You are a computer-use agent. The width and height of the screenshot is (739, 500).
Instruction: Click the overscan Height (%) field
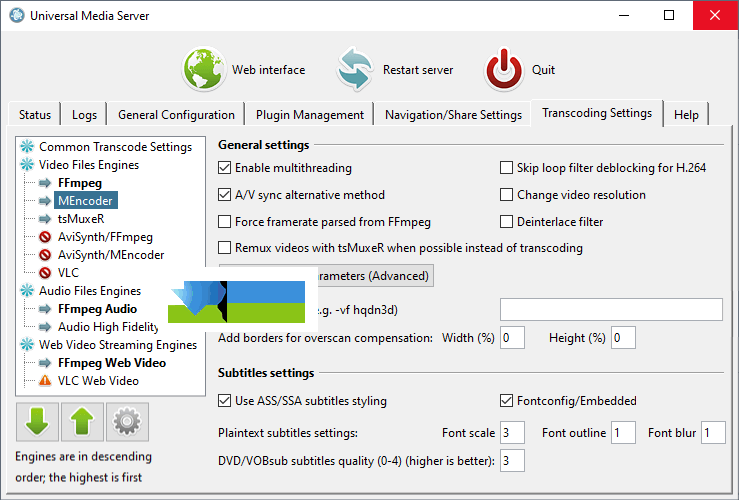[x=623, y=337]
